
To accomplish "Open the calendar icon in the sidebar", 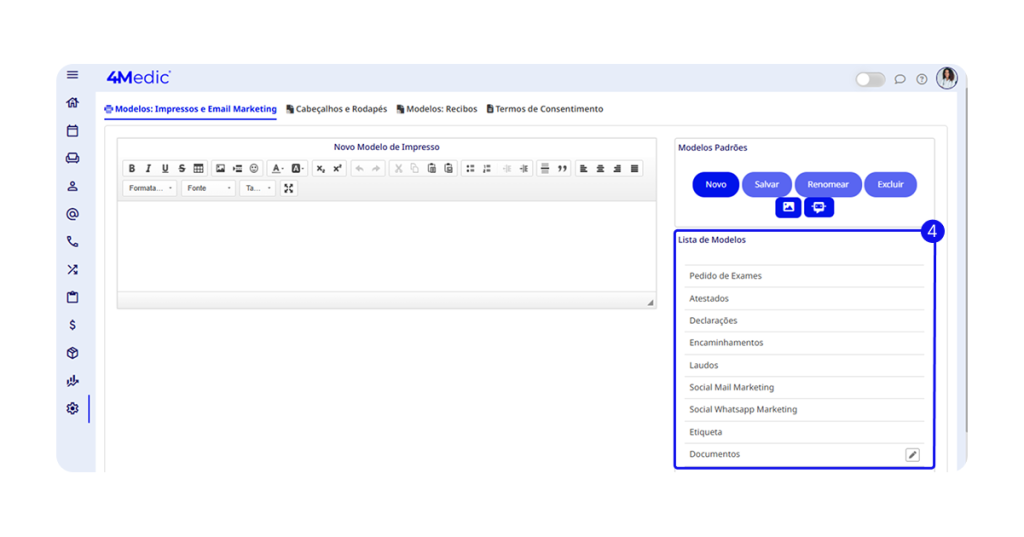I will click(72, 131).
